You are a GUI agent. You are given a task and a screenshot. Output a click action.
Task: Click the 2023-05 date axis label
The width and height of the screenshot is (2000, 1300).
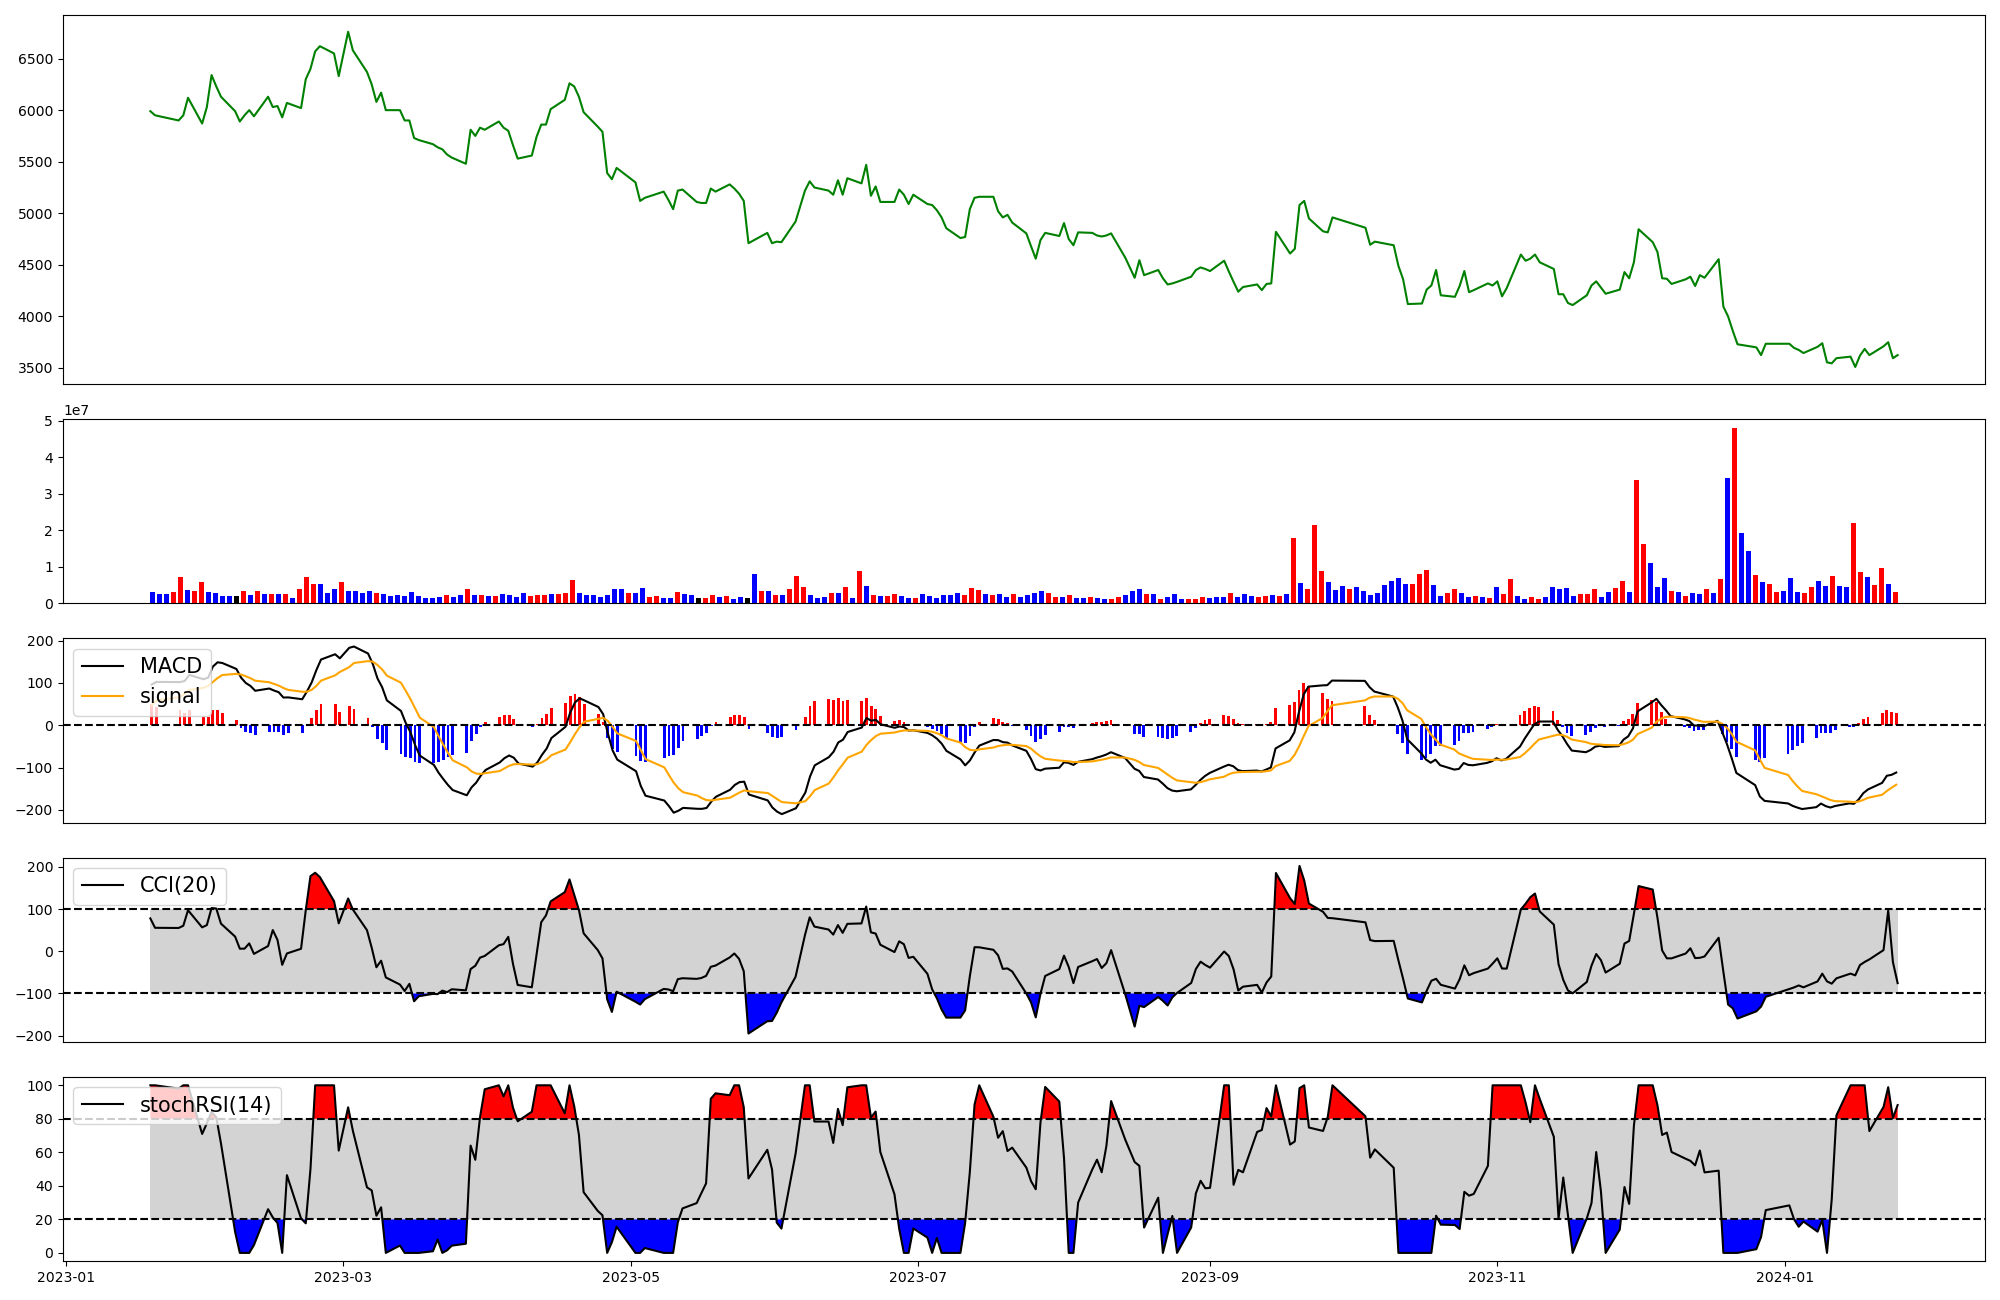pyautogui.click(x=632, y=1277)
